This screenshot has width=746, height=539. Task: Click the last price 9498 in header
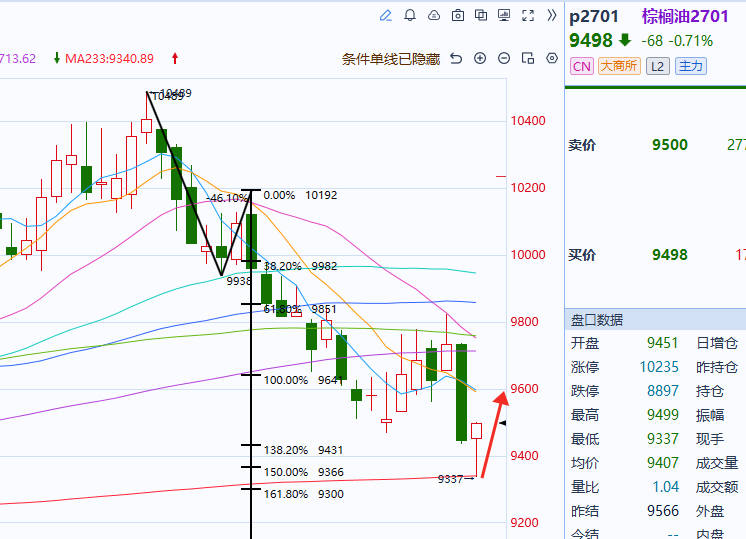point(591,40)
